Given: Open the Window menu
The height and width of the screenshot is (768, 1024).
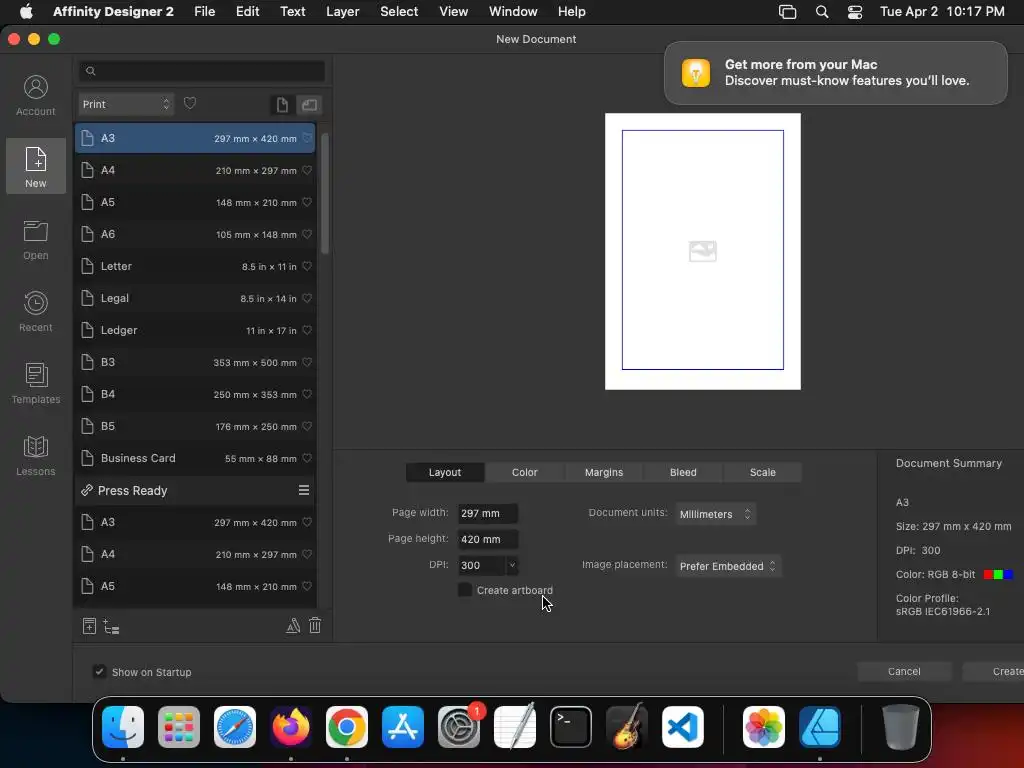Looking at the screenshot, I should 513,12.
